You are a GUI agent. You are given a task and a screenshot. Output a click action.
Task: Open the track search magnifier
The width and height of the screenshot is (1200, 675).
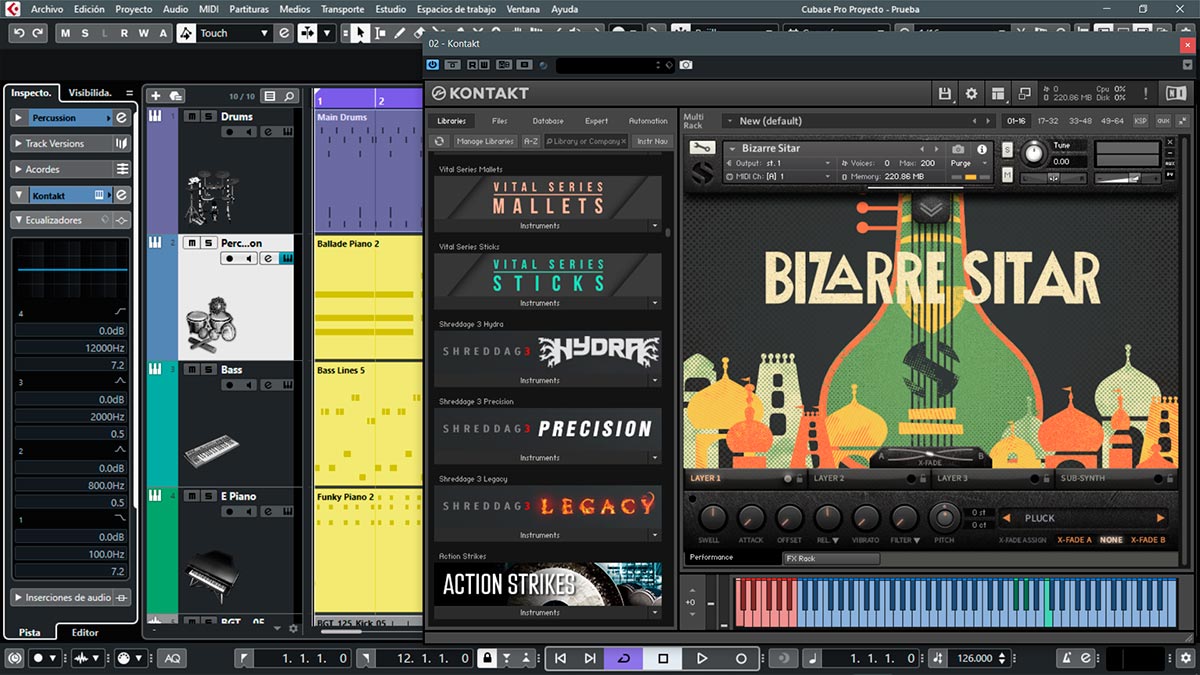point(289,96)
